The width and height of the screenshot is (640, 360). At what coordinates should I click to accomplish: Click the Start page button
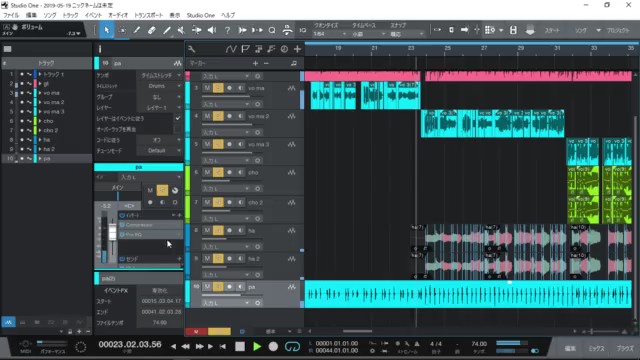tap(552, 31)
